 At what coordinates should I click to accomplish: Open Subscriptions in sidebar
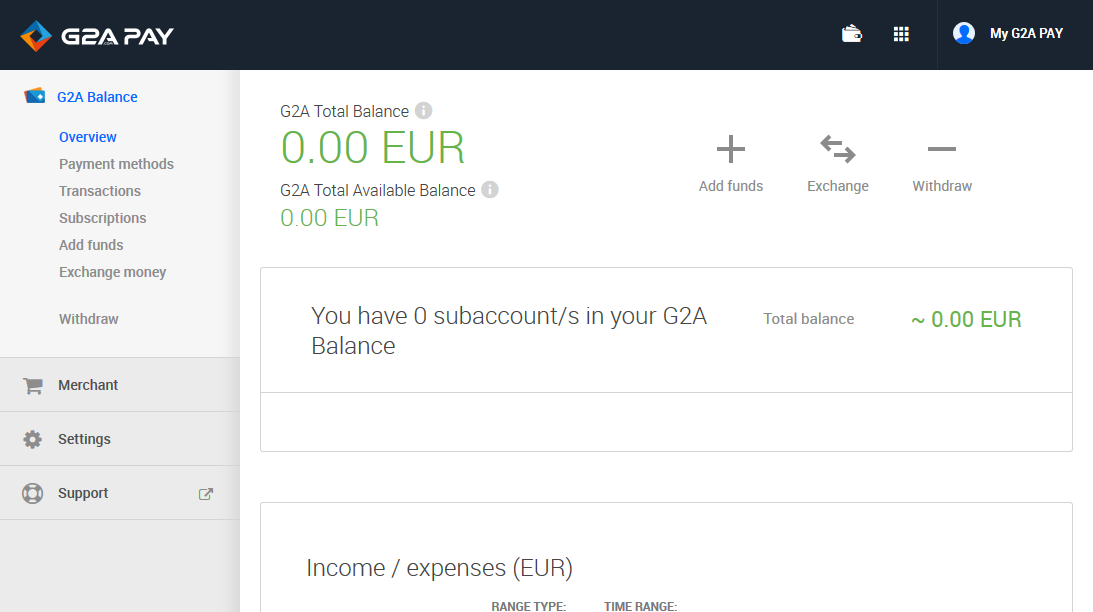[102, 218]
